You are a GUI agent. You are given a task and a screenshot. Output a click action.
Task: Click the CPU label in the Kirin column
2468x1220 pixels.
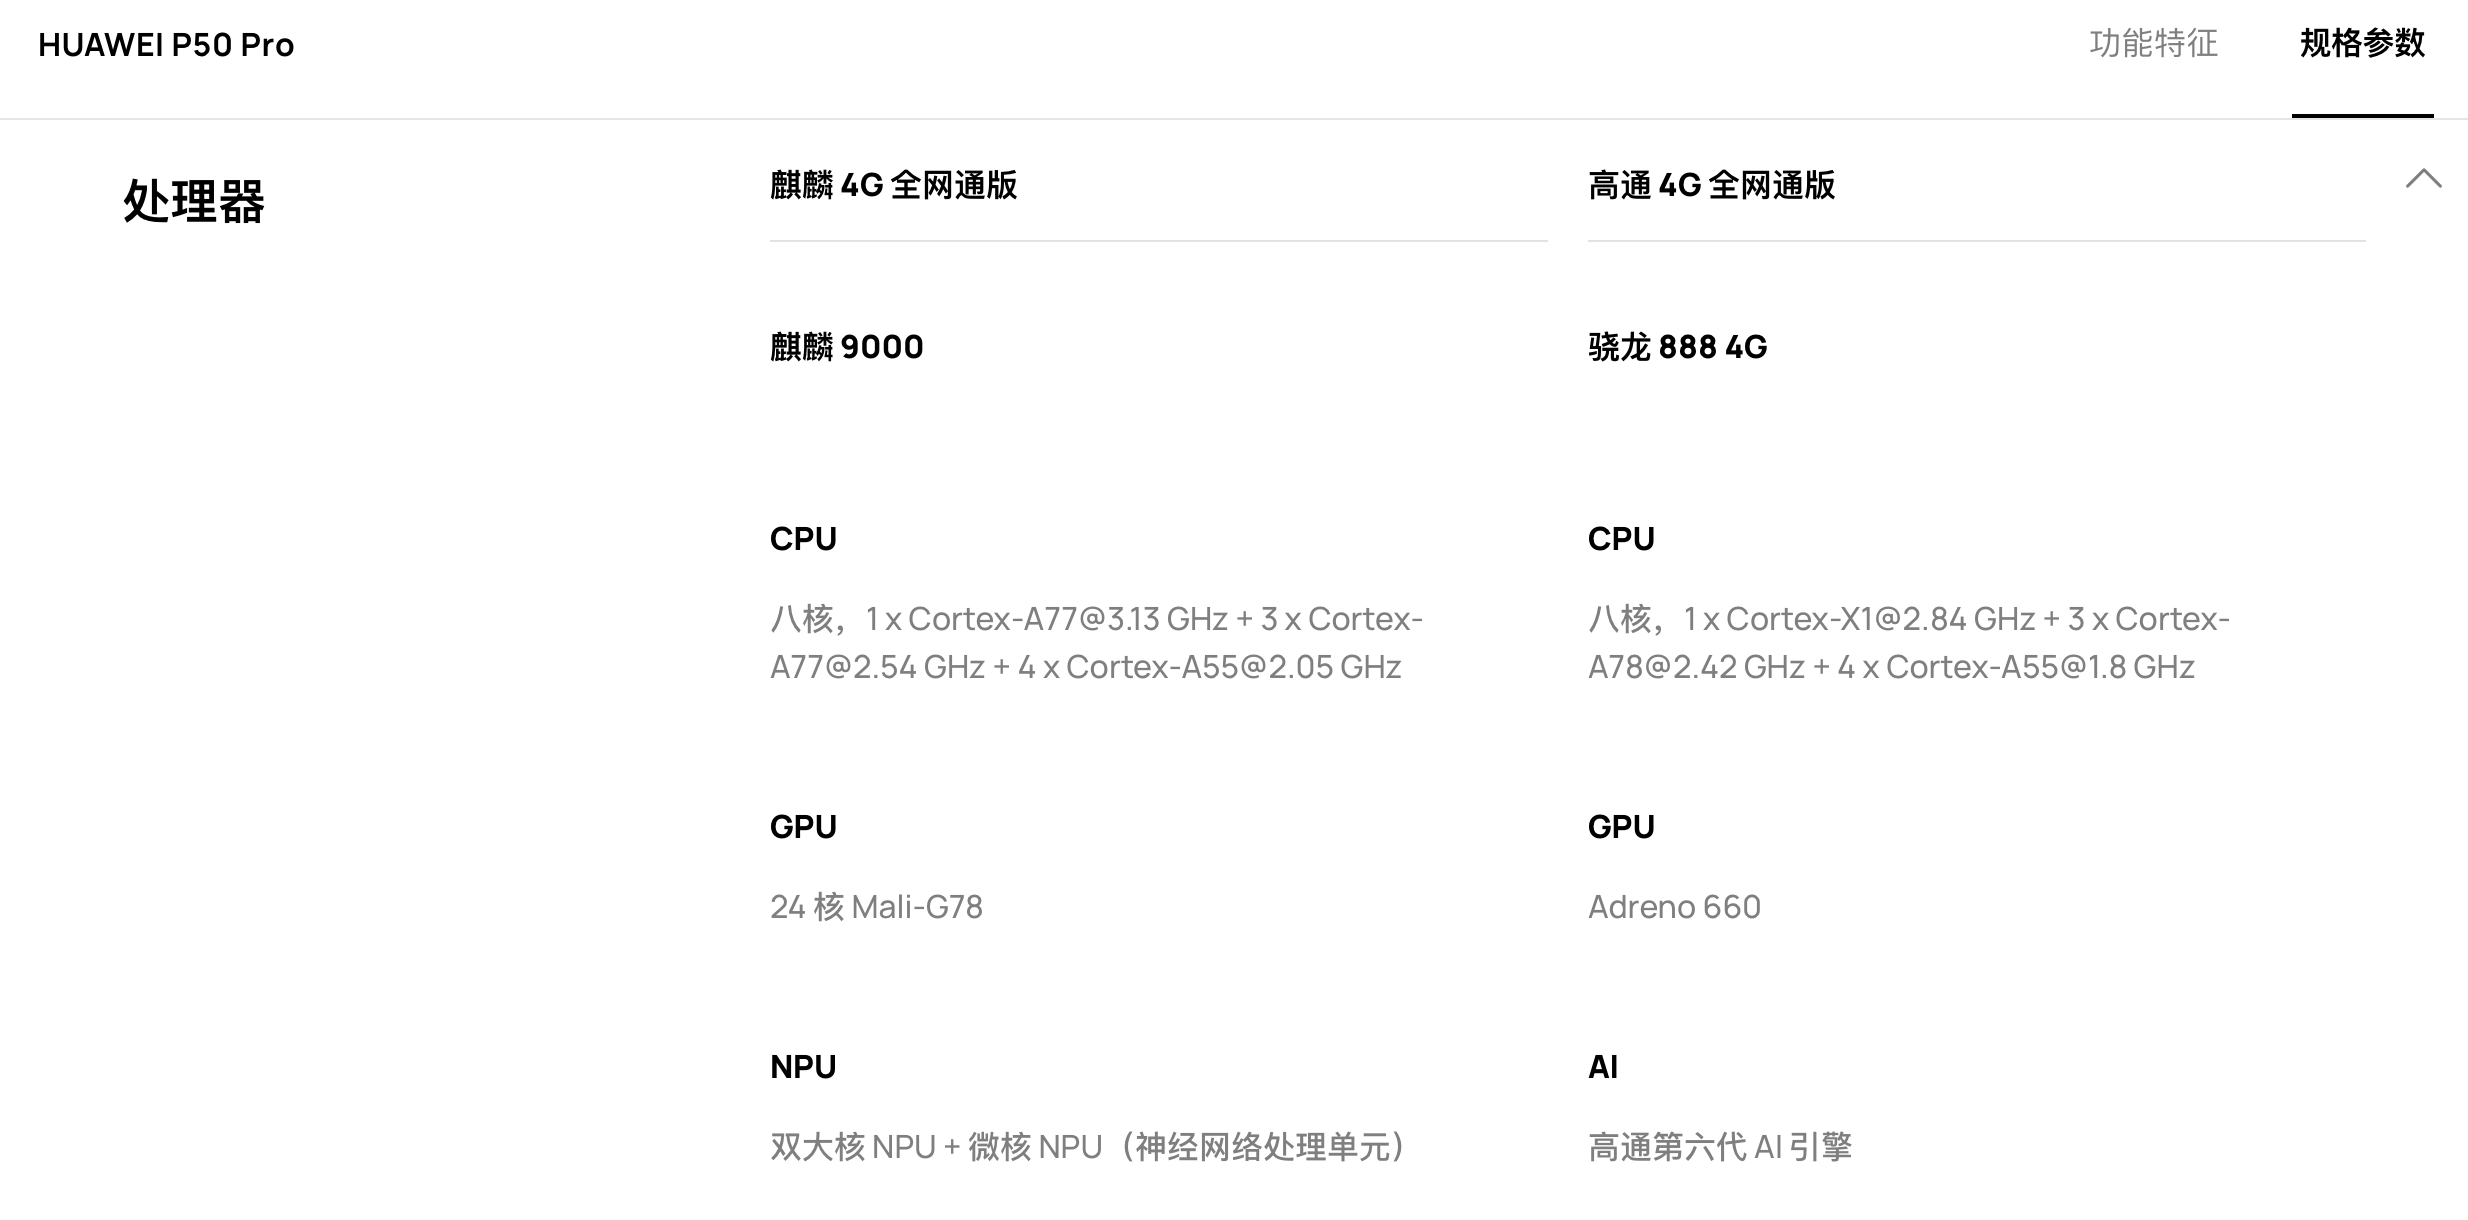click(803, 539)
